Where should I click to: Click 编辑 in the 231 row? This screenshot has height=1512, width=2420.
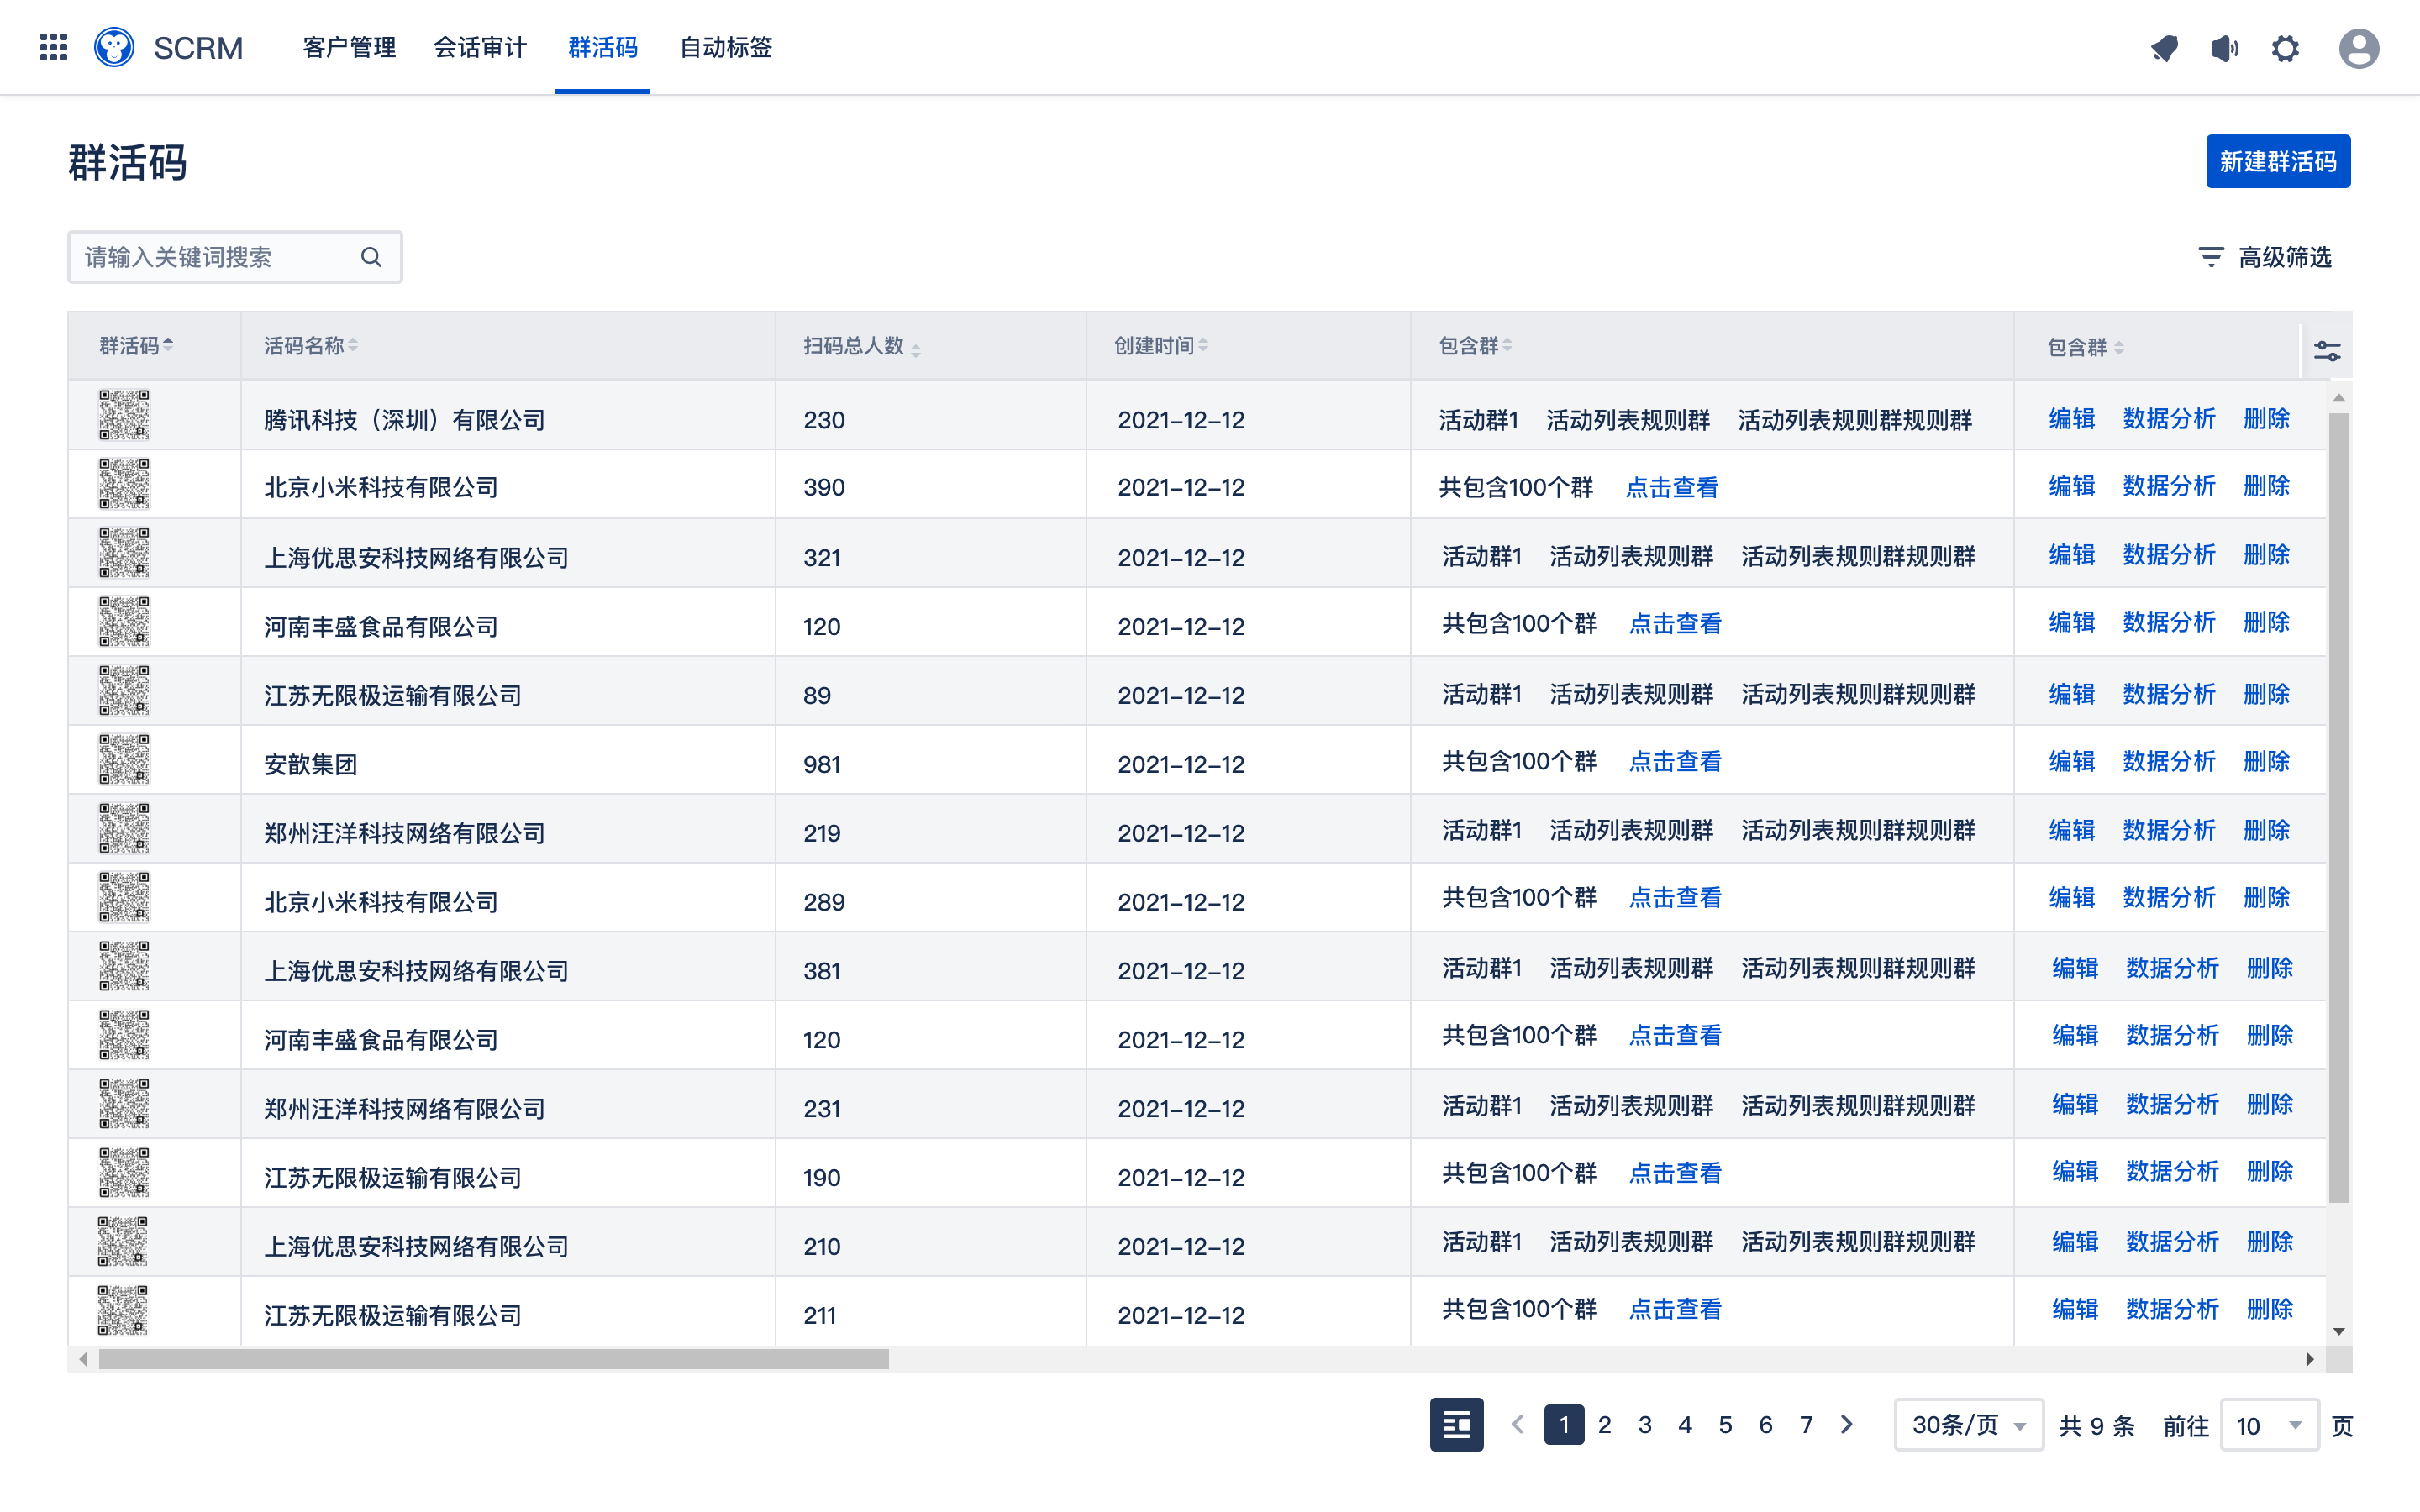2074,1104
